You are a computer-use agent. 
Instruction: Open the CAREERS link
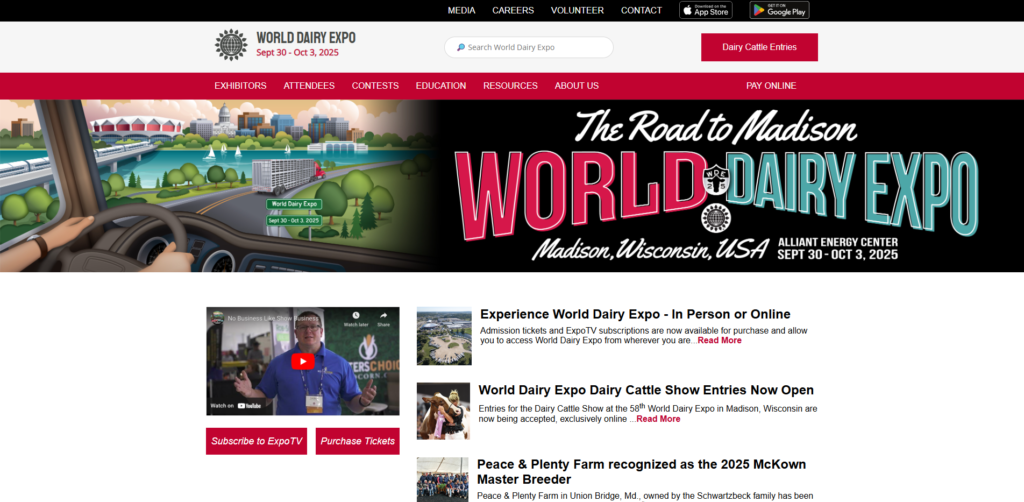coord(513,10)
